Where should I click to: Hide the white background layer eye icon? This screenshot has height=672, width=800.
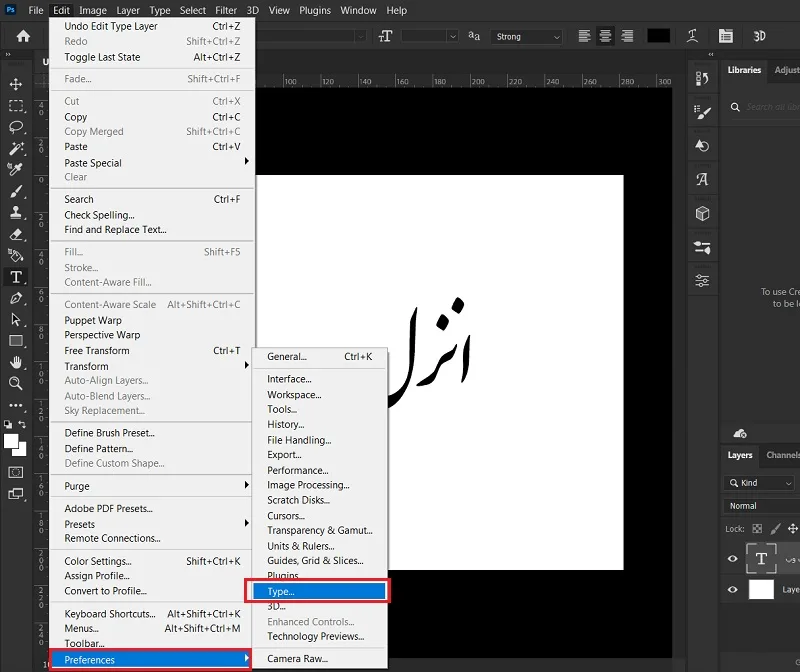pos(733,590)
